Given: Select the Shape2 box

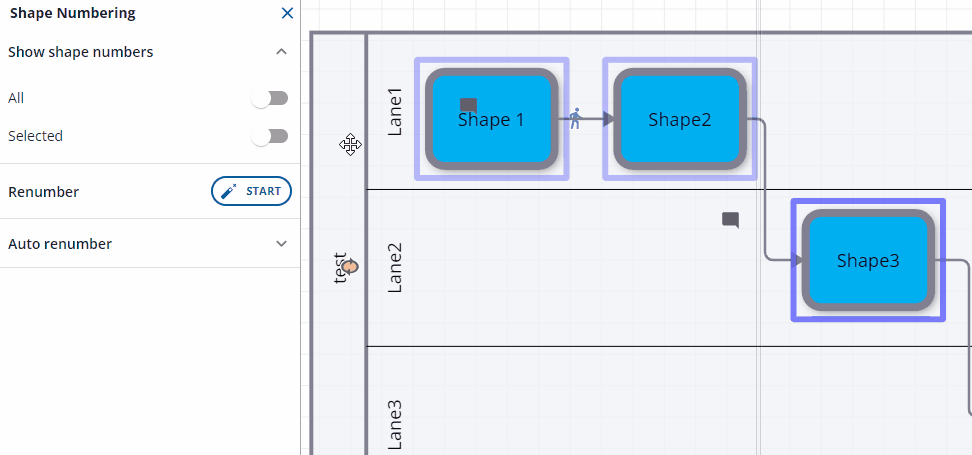Looking at the screenshot, I should click(x=680, y=119).
